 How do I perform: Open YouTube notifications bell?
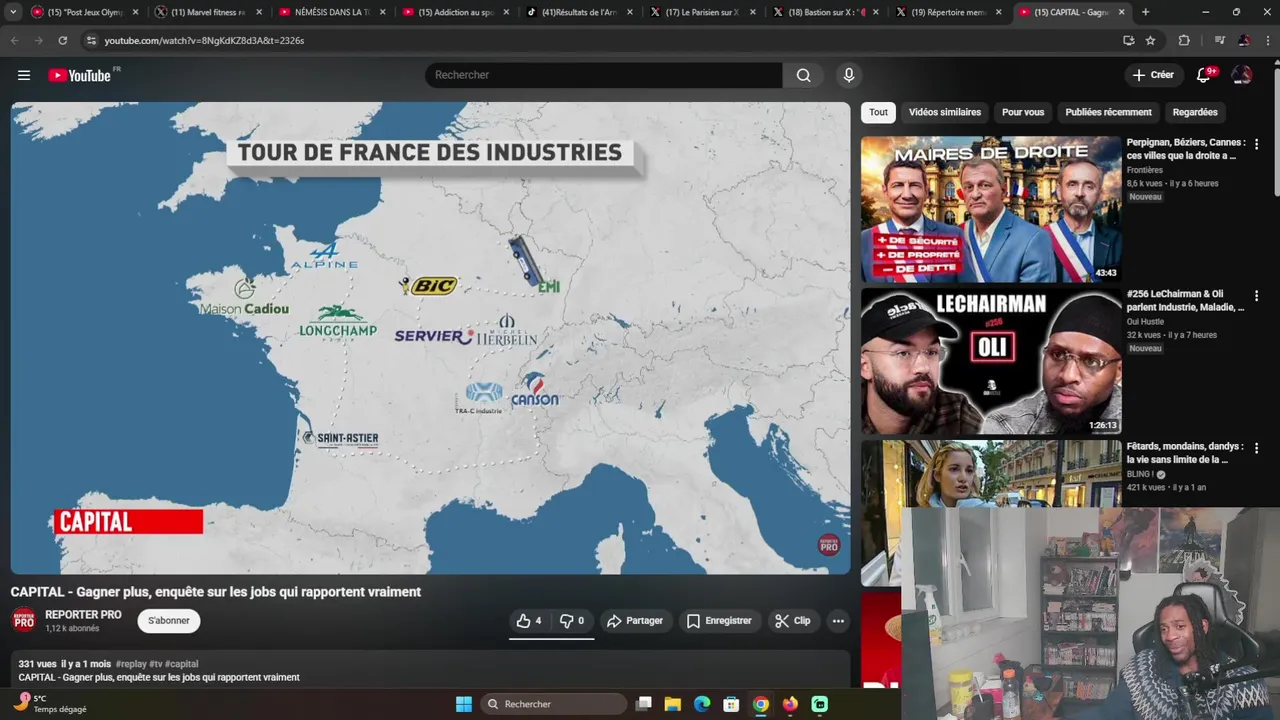coord(1204,75)
